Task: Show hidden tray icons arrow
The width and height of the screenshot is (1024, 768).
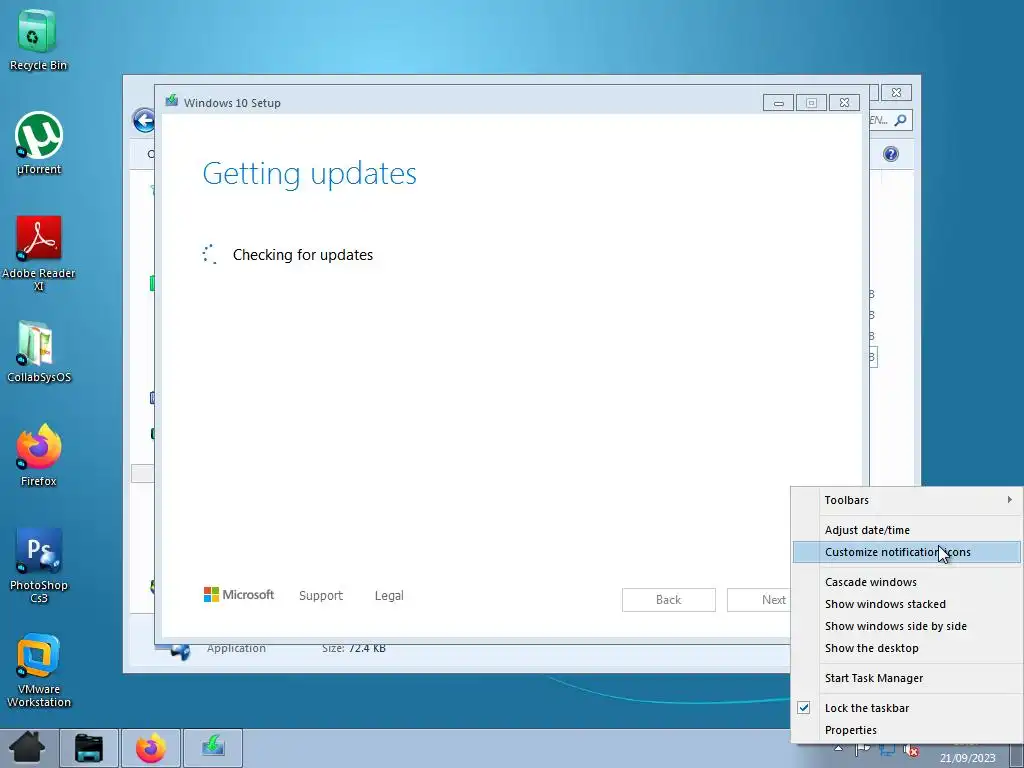Action: point(839,748)
